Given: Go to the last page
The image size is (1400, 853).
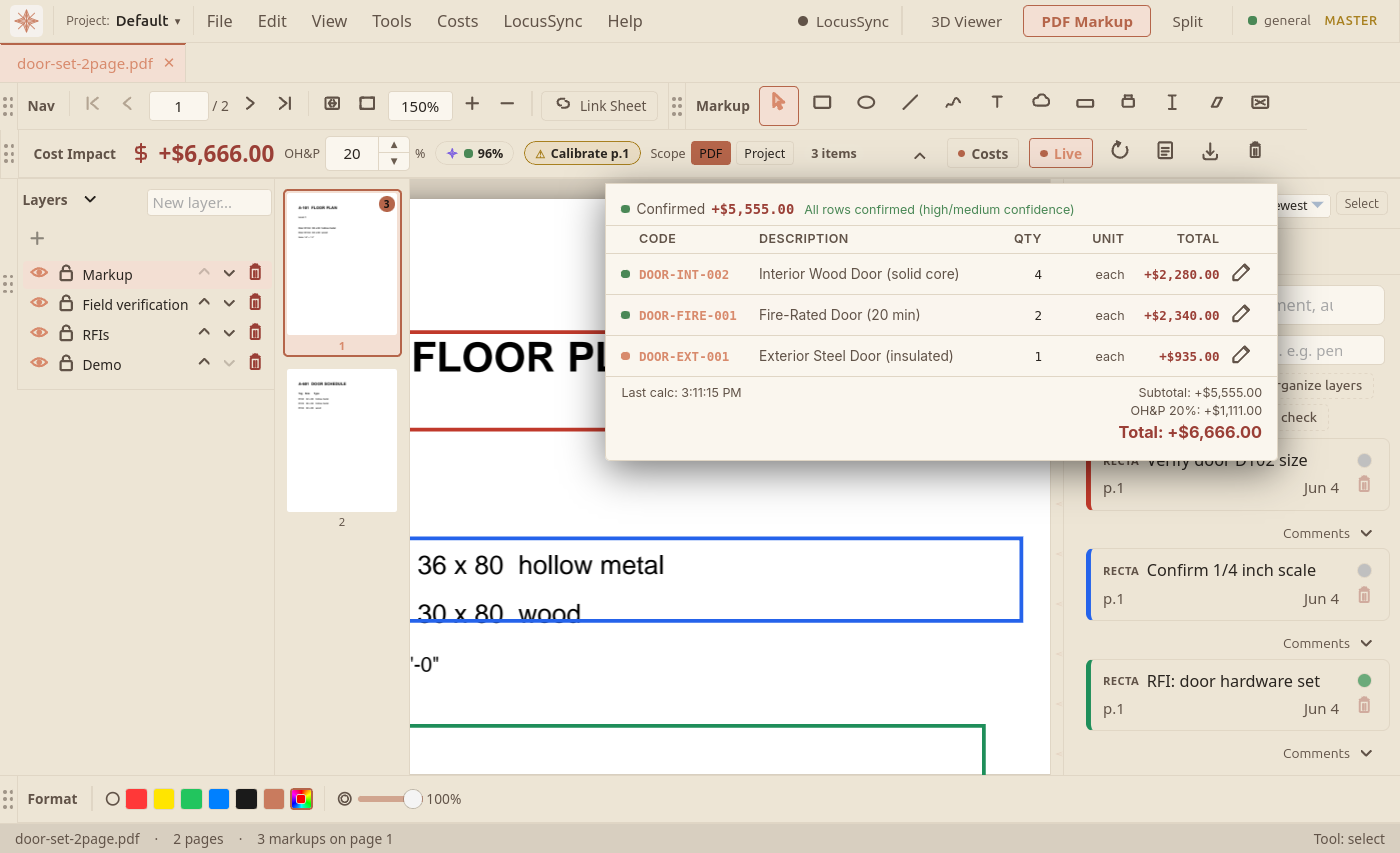Looking at the screenshot, I should [285, 104].
